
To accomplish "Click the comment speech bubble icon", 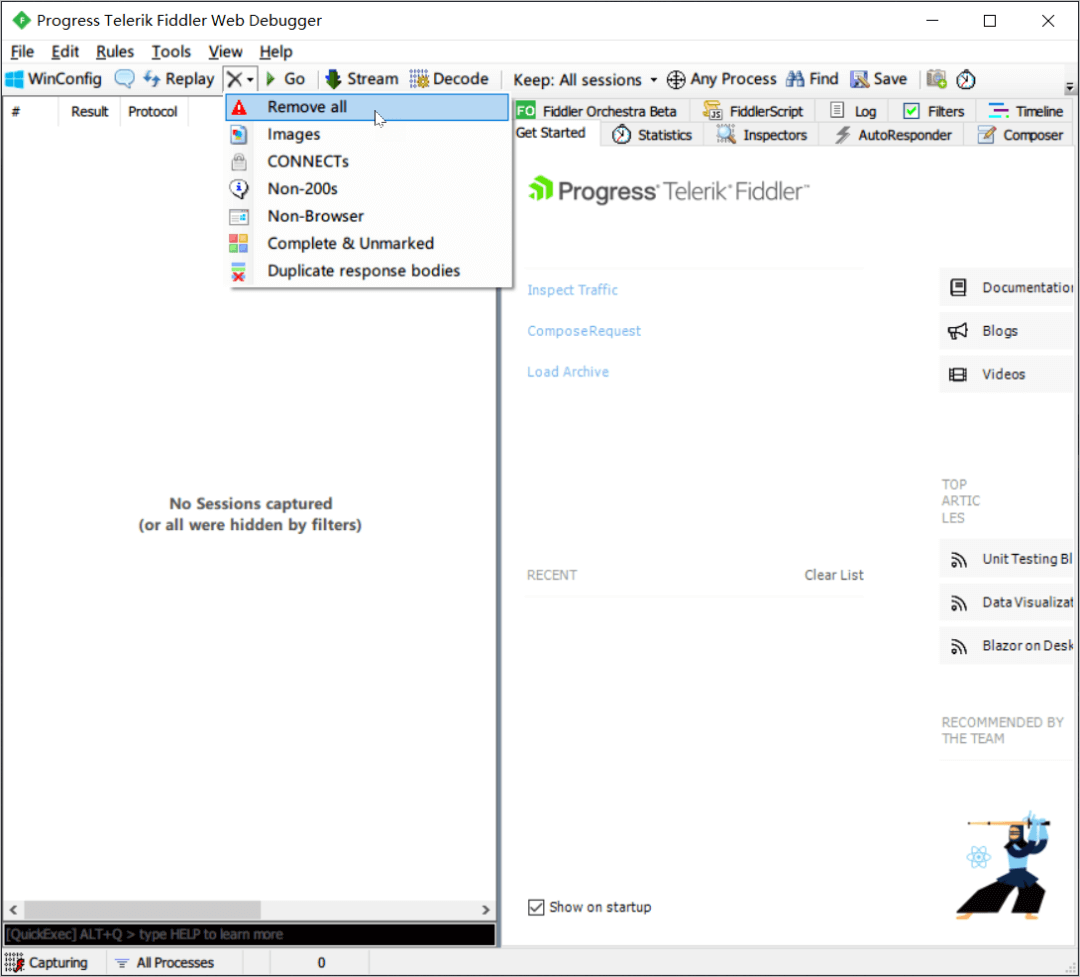I will [x=124, y=79].
